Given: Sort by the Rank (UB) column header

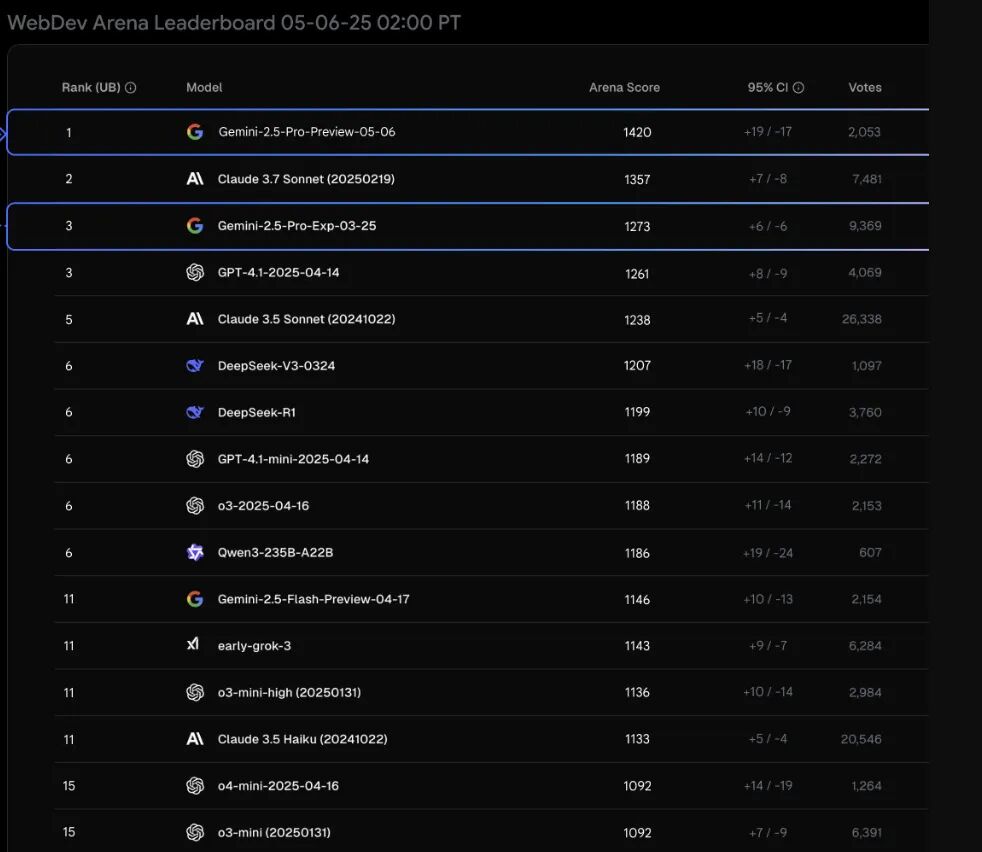Looking at the screenshot, I should [91, 88].
